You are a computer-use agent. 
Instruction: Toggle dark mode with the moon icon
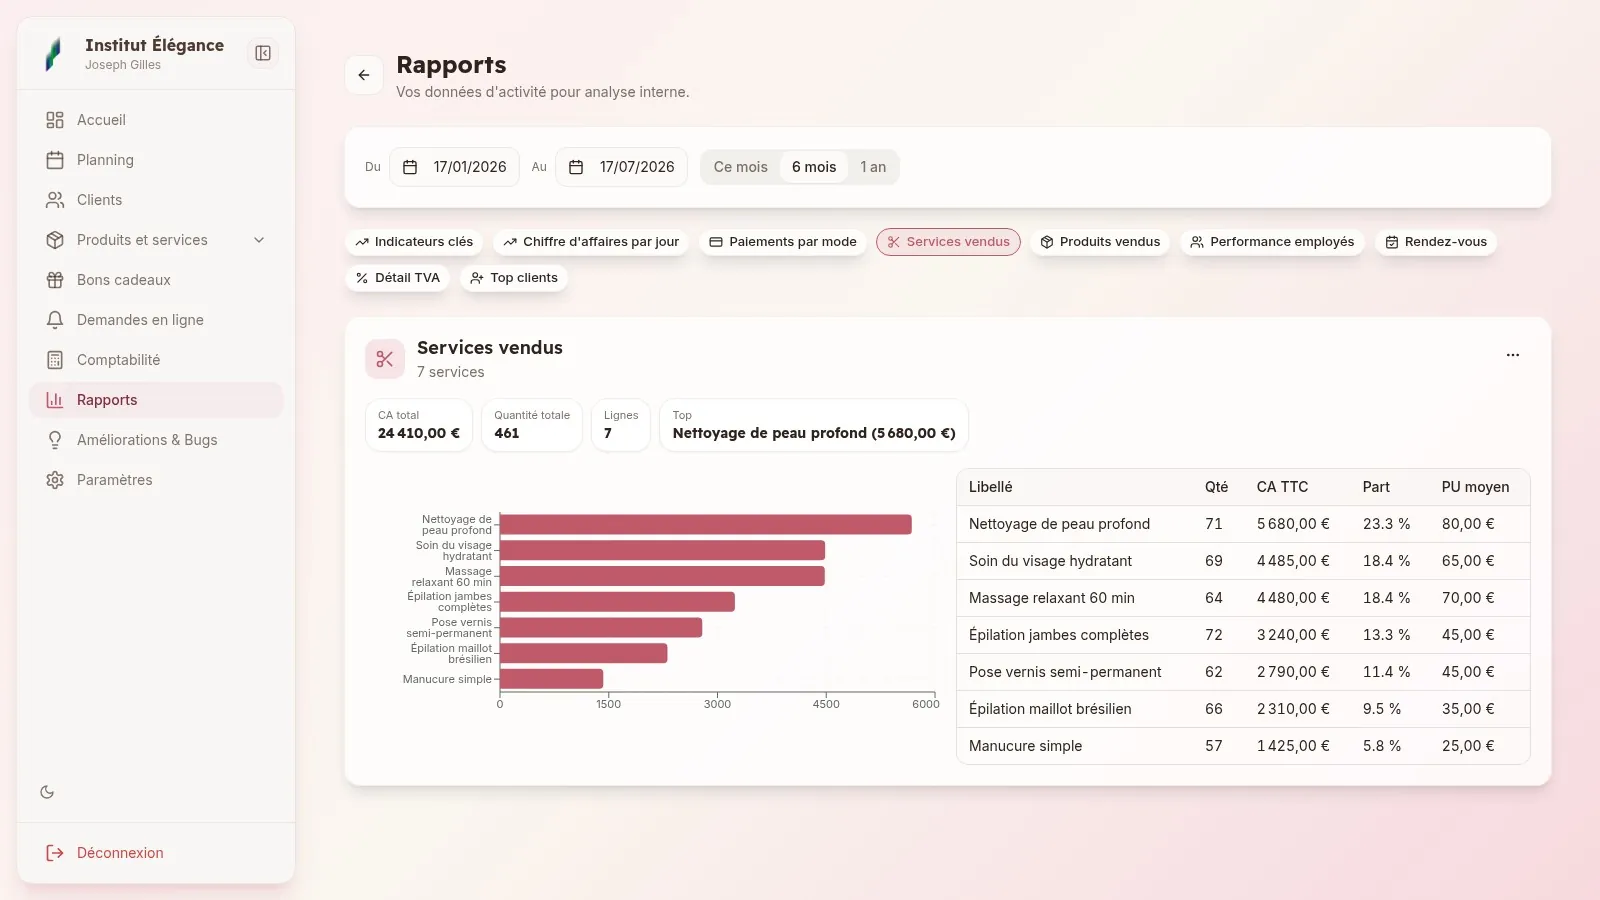click(47, 792)
